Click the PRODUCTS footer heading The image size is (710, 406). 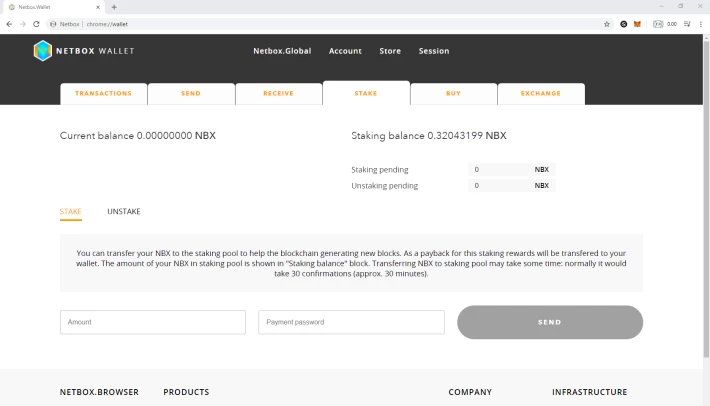[186, 392]
